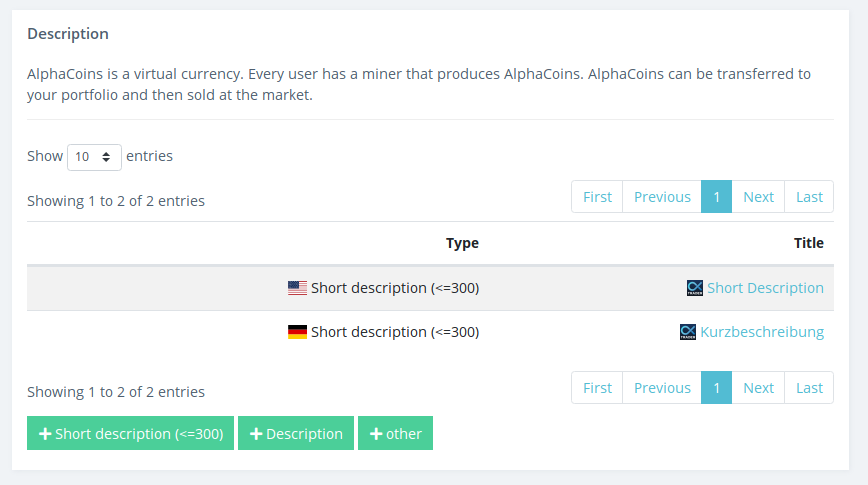Click Next in bottom pagination
868x485 pixels.
pos(758,388)
